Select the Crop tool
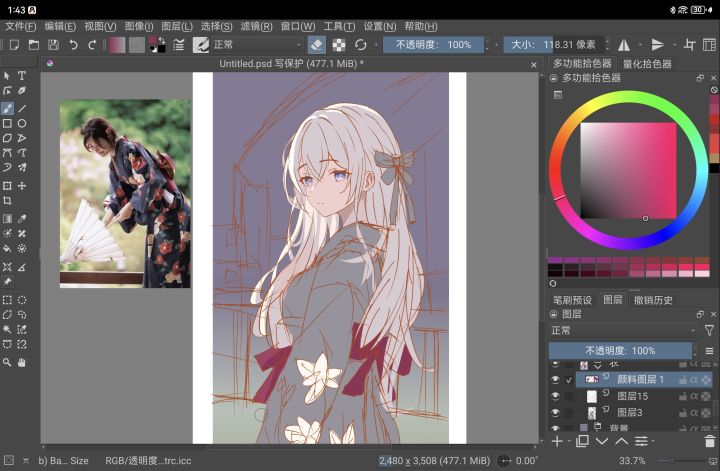The height and width of the screenshot is (471, 720). click(7, 200)
